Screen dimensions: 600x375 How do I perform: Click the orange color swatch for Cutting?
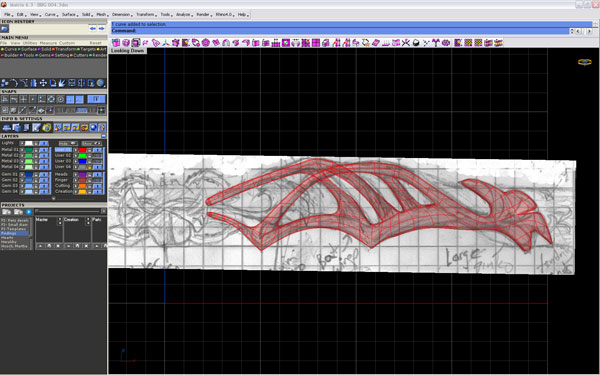(x=82, y=186)
